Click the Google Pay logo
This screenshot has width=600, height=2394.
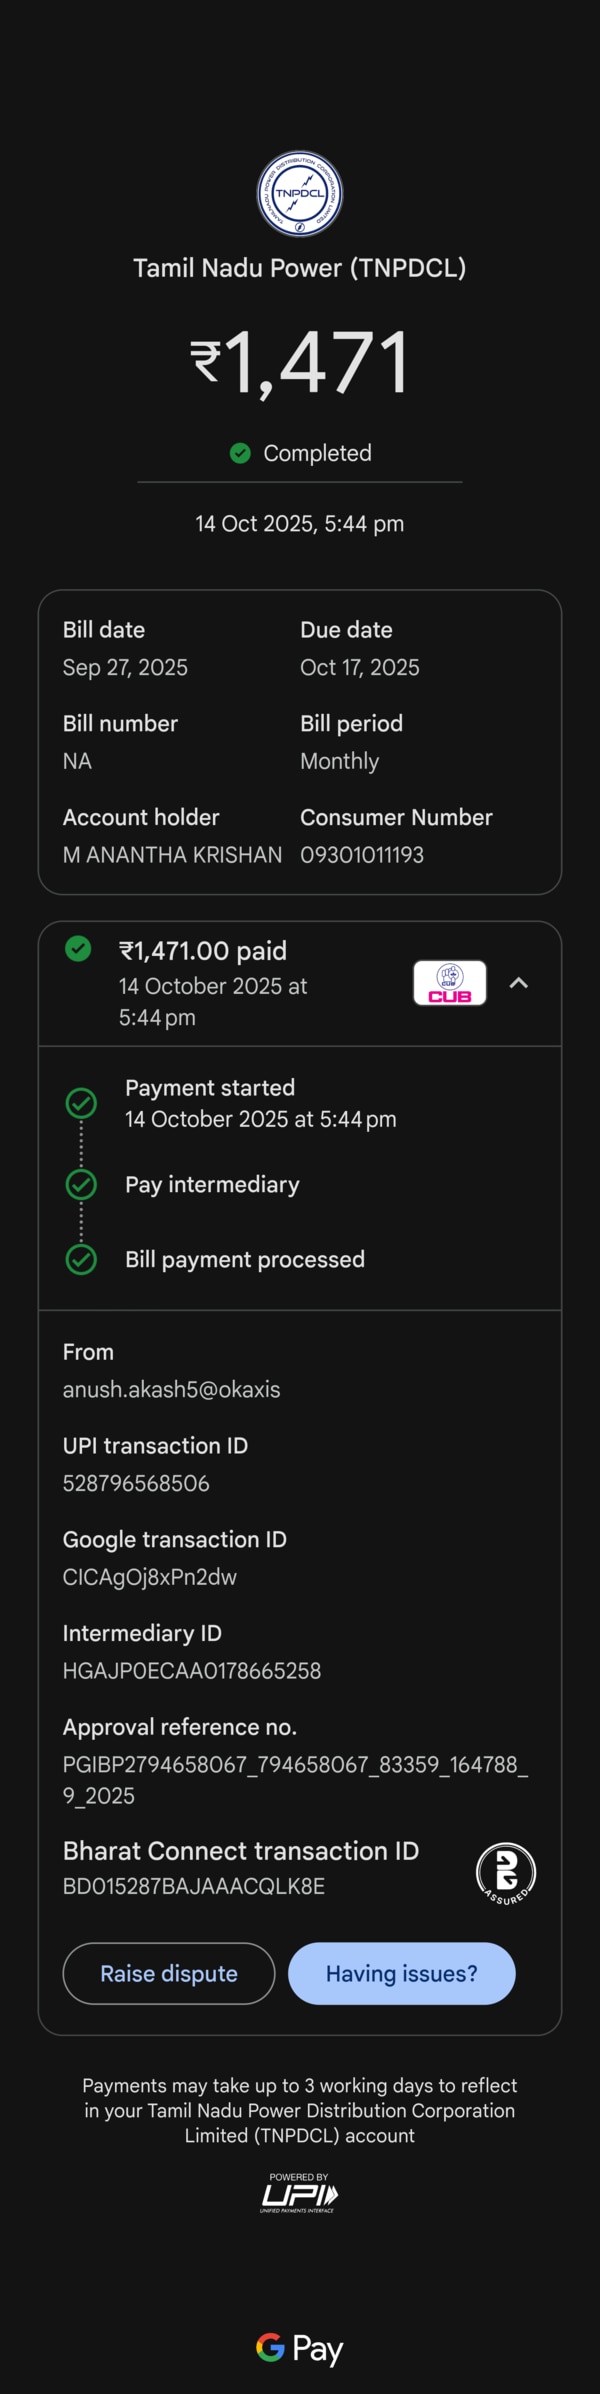(x=300, y=2349)
